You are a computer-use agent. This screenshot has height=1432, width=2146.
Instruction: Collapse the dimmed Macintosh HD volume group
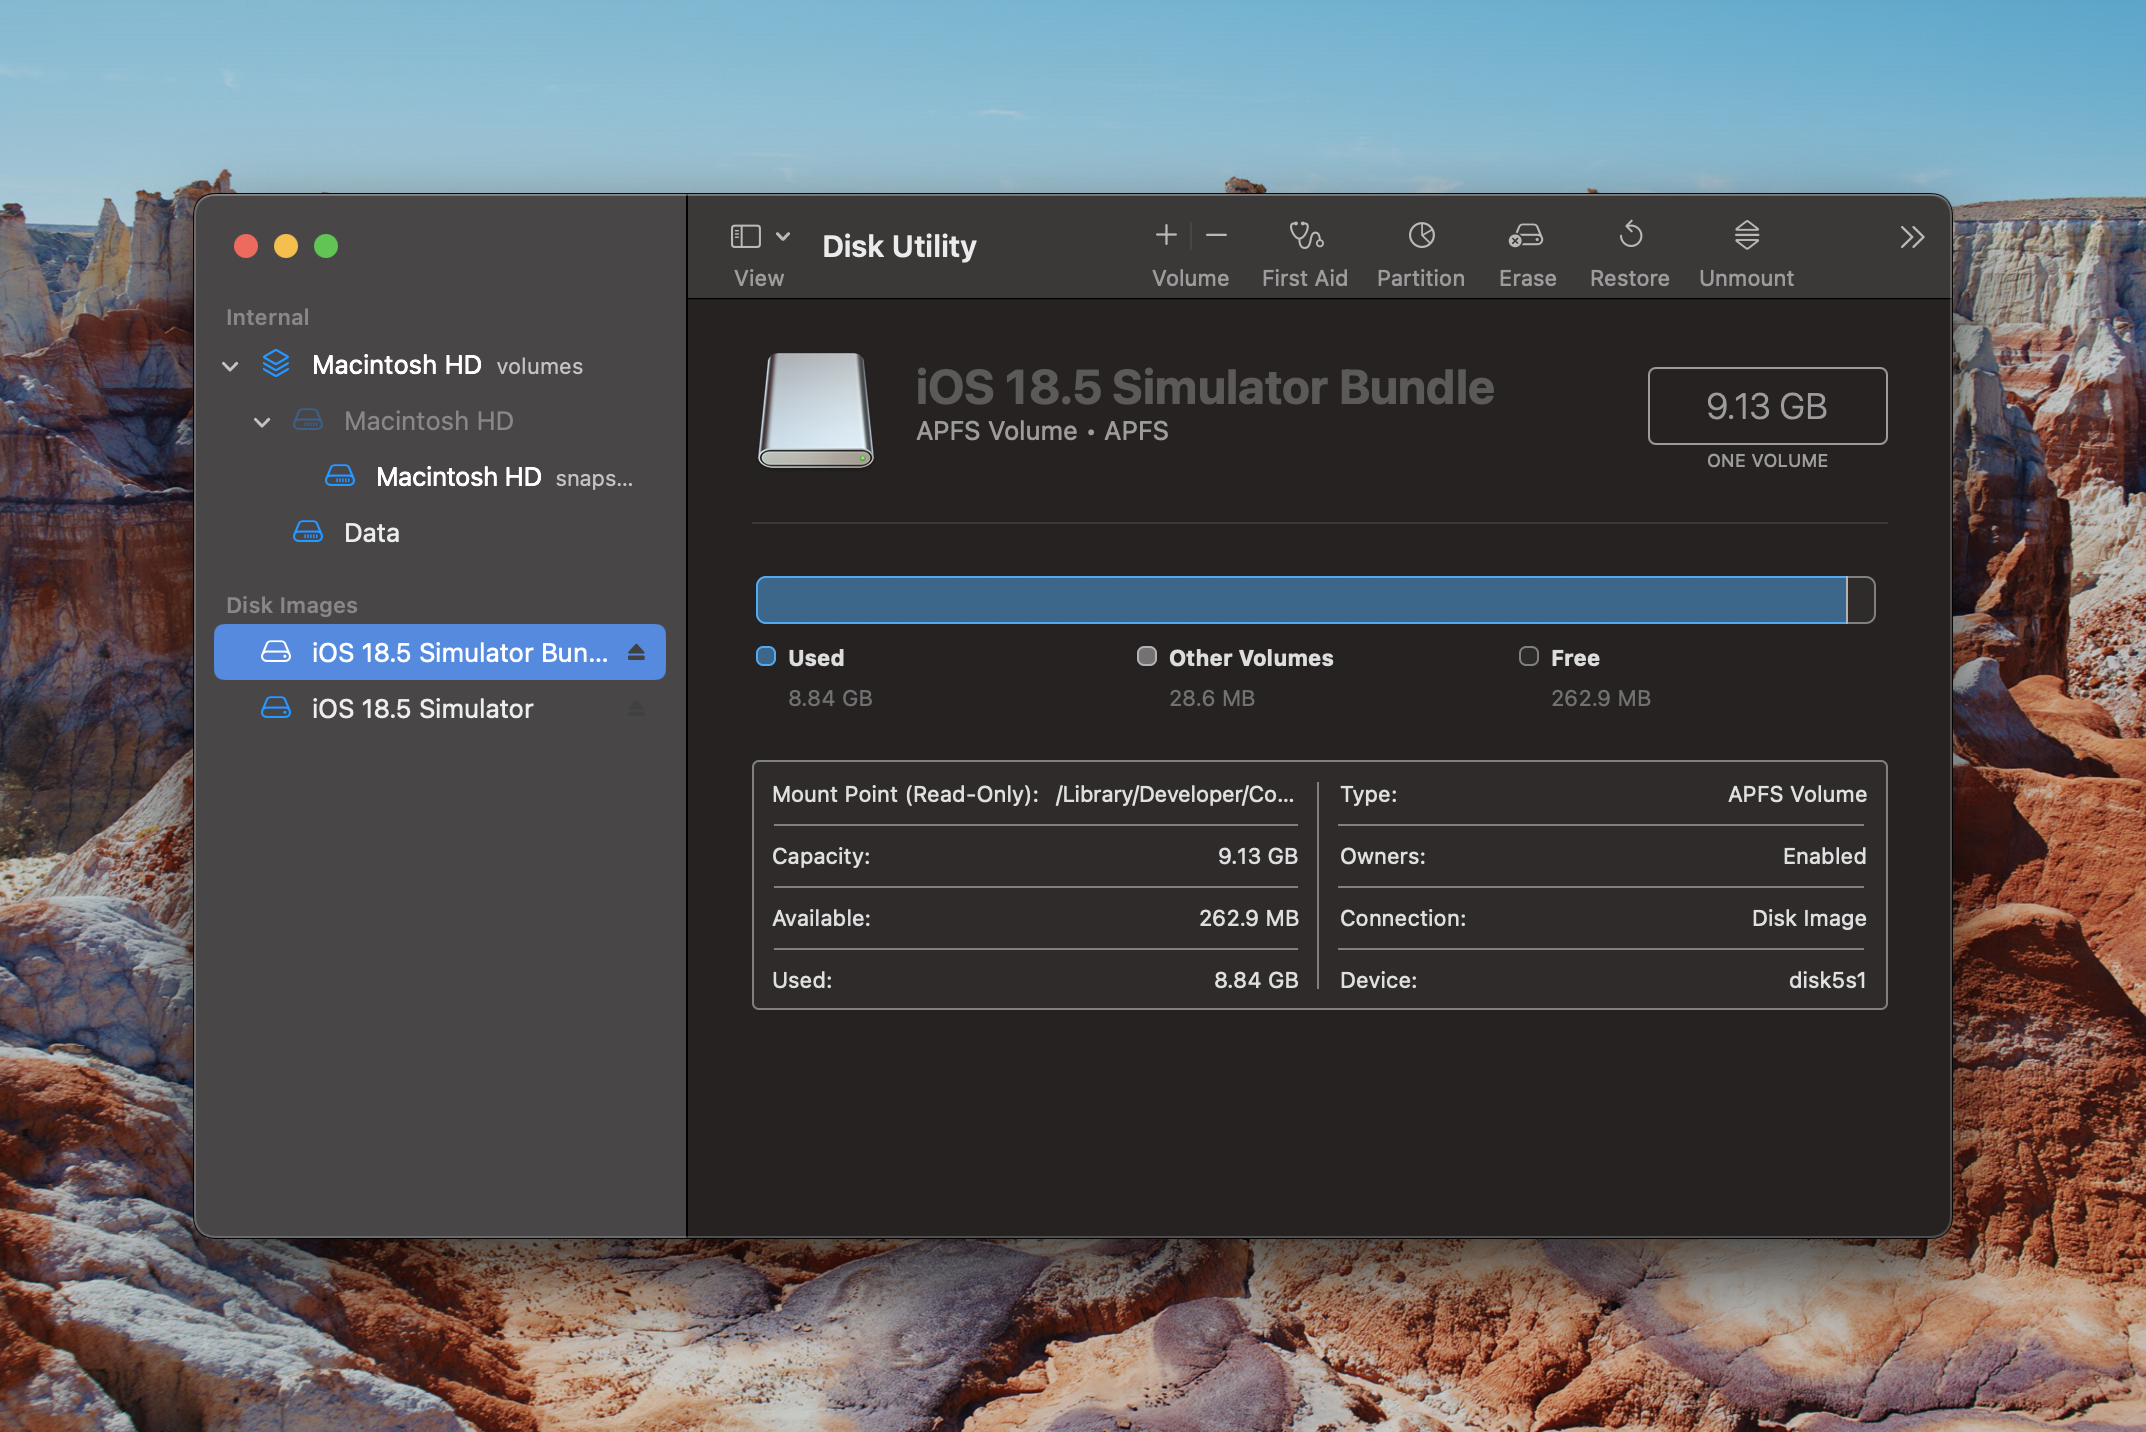262,422
